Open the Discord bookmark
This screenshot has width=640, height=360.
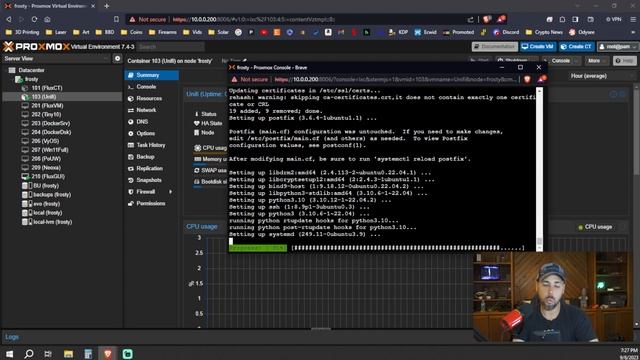point(506,32)
